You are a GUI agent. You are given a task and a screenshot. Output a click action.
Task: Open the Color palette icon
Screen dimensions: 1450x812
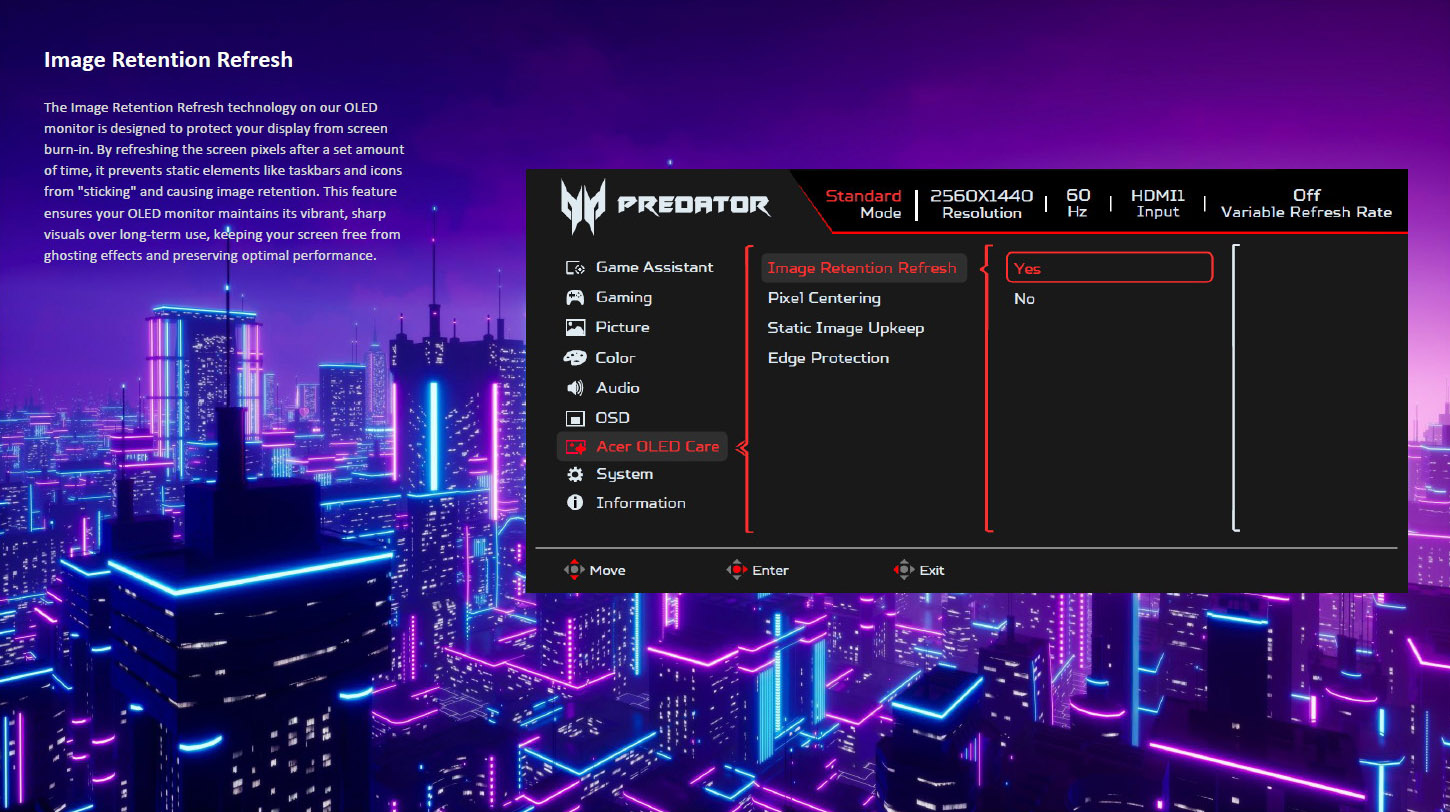[575, 358]
